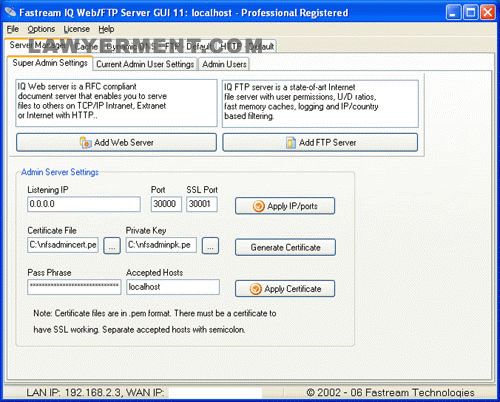Click the note about .pem certificate files
Image resolution: width=500 pixels, height=402 pixels.
(x=155, y=321)
